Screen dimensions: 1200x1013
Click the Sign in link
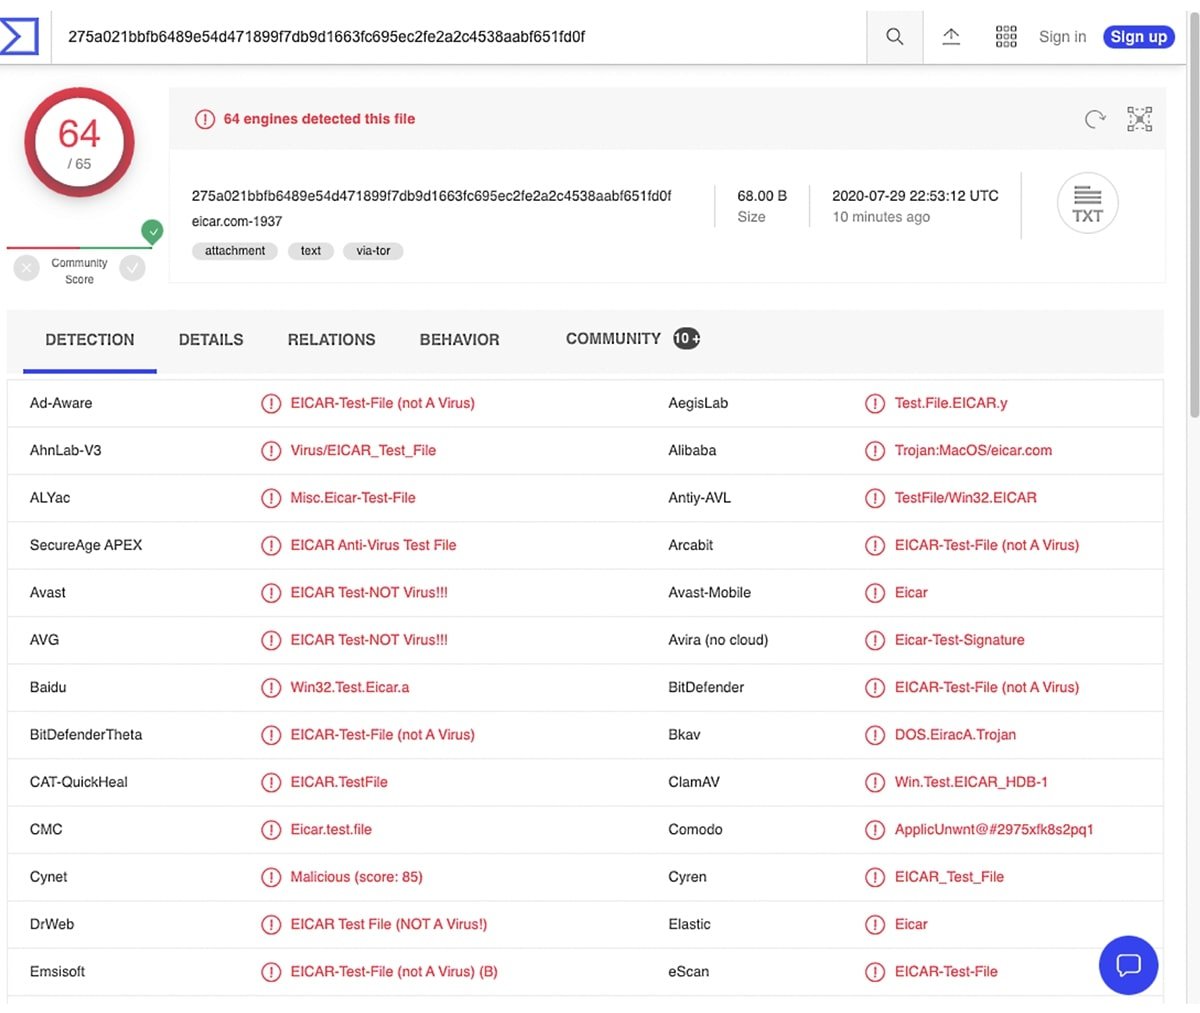pyautogui.click(x=1062, y=37)
